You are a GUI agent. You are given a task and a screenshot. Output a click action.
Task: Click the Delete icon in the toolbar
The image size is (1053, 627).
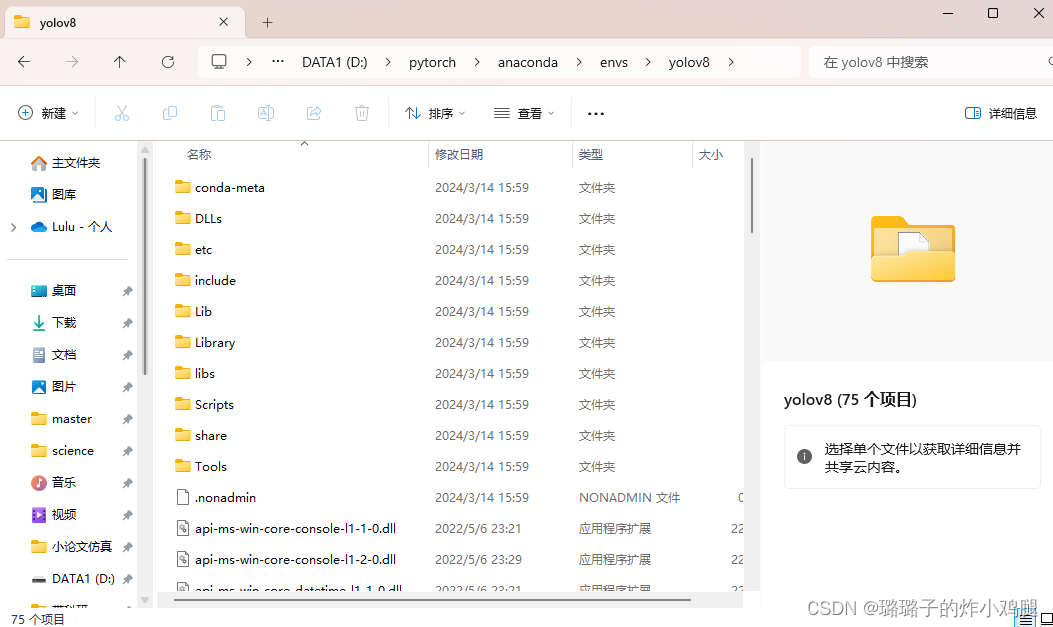pos(361,113)
